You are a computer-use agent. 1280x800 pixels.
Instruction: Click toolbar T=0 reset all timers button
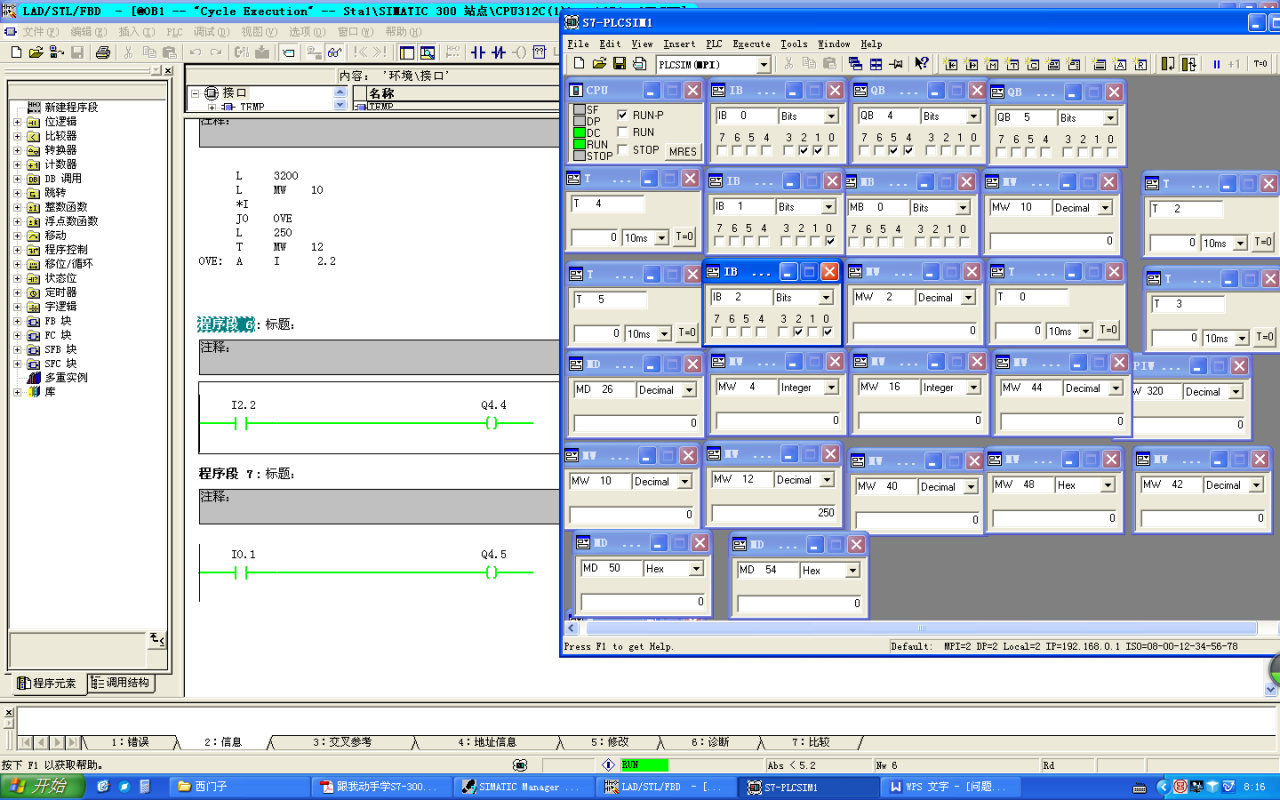pyautogui.click(x=1260, y=64)
